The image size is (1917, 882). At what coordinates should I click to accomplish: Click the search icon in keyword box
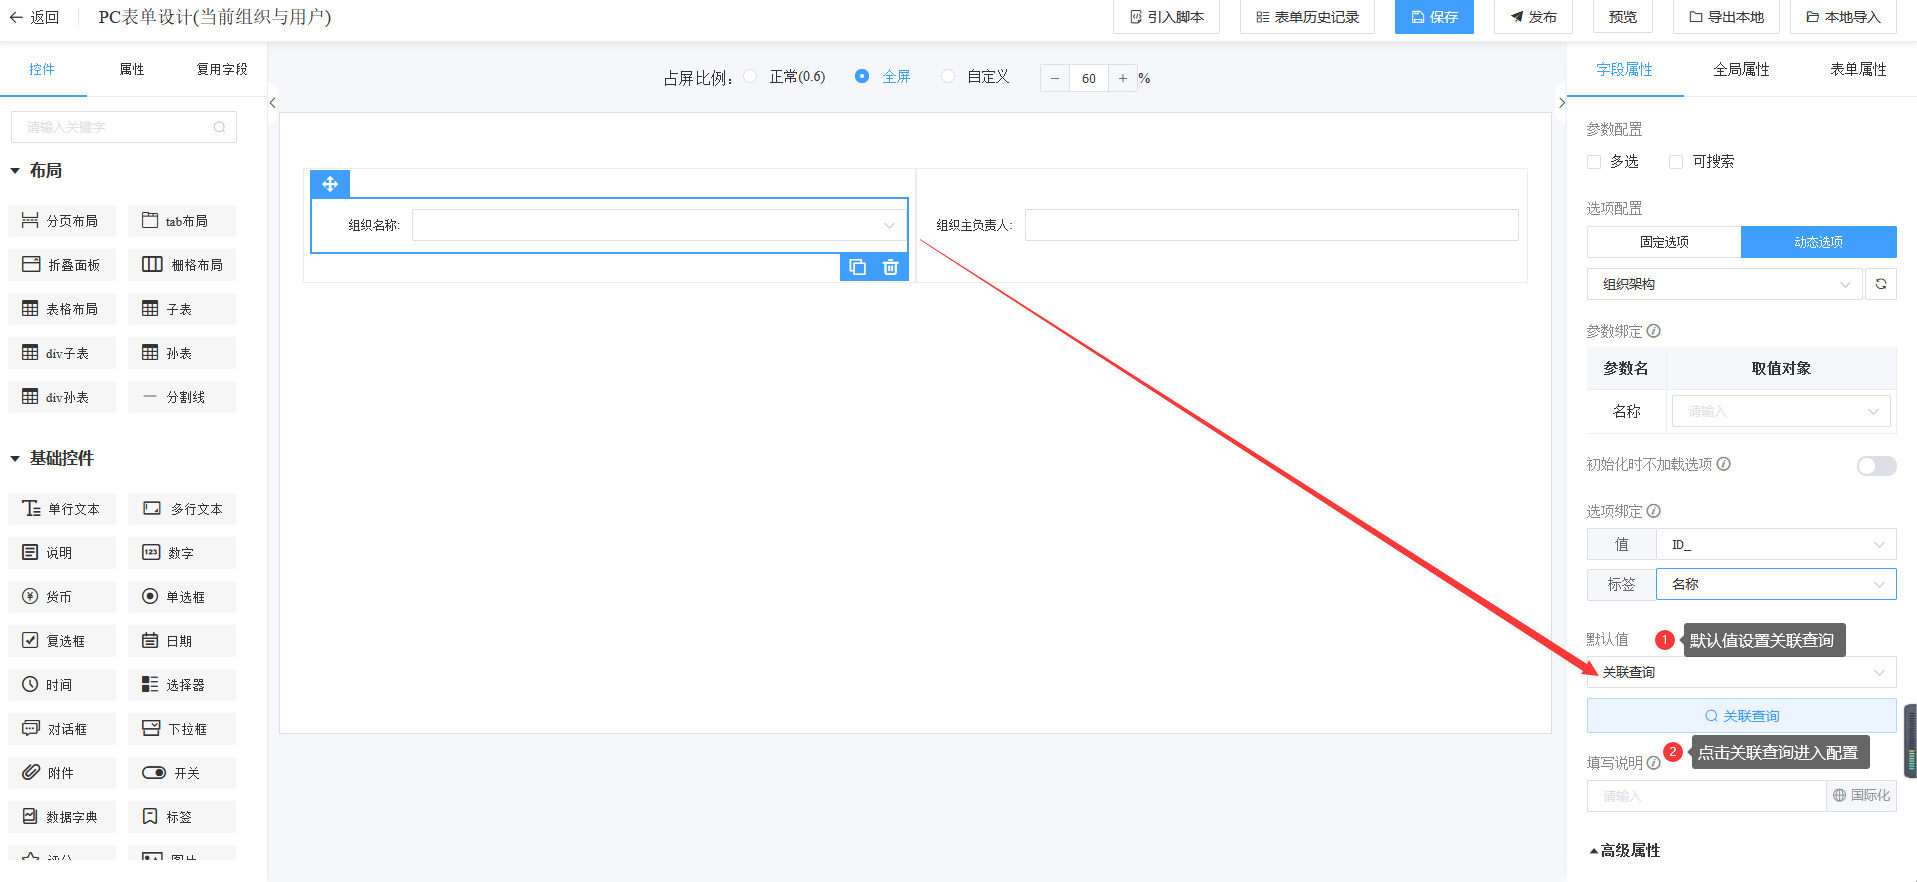219,127
